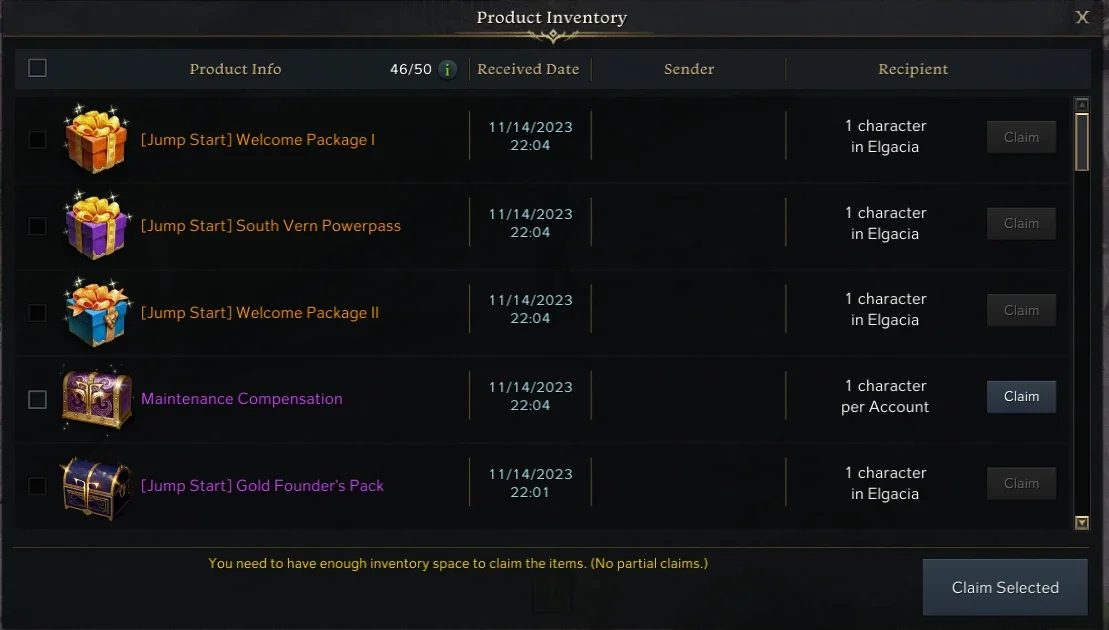Close the Product Inventory window
Screen dimensions: 1109x630
click(1082, 17)
